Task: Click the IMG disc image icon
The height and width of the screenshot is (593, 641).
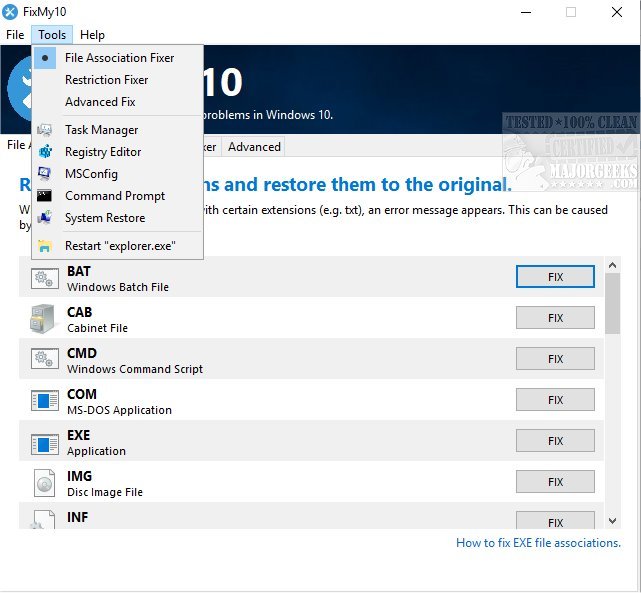Action: 44,483
